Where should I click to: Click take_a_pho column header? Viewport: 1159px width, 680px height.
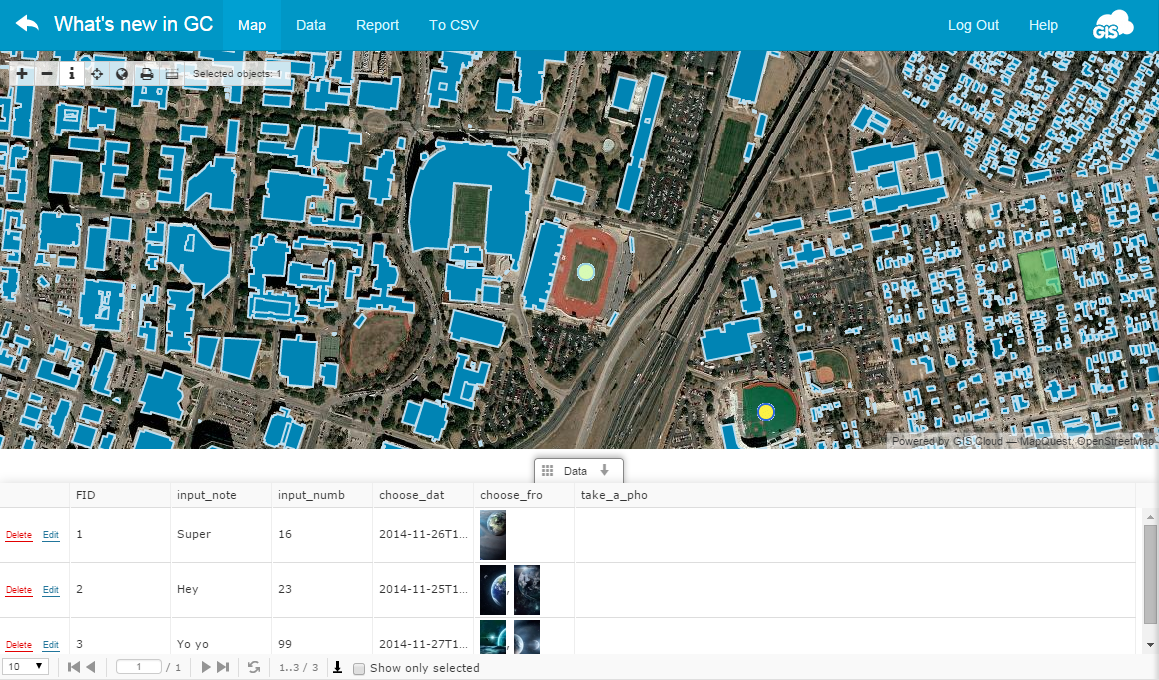[855, 495]
